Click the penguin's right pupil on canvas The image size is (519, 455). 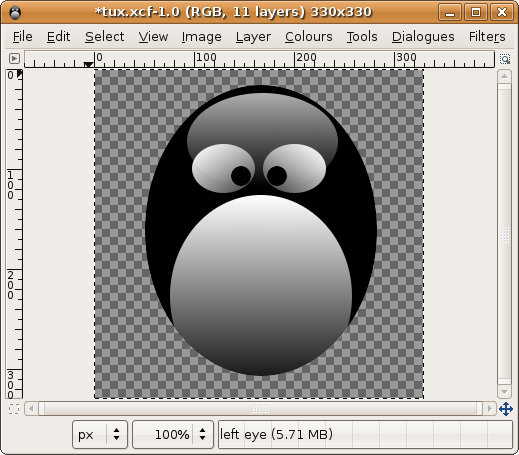click(277, 176)
